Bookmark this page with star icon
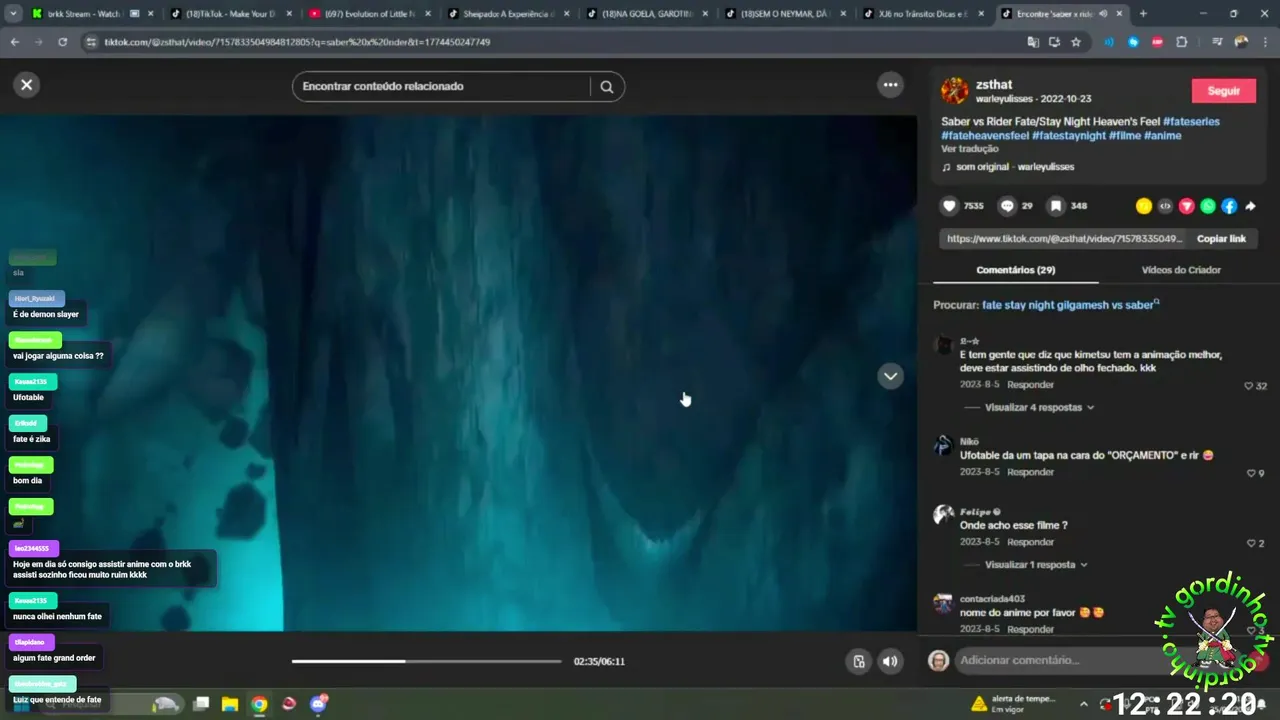This screenshot has width=1280, height=720. pyautogui.click(x=1076, y=42)
